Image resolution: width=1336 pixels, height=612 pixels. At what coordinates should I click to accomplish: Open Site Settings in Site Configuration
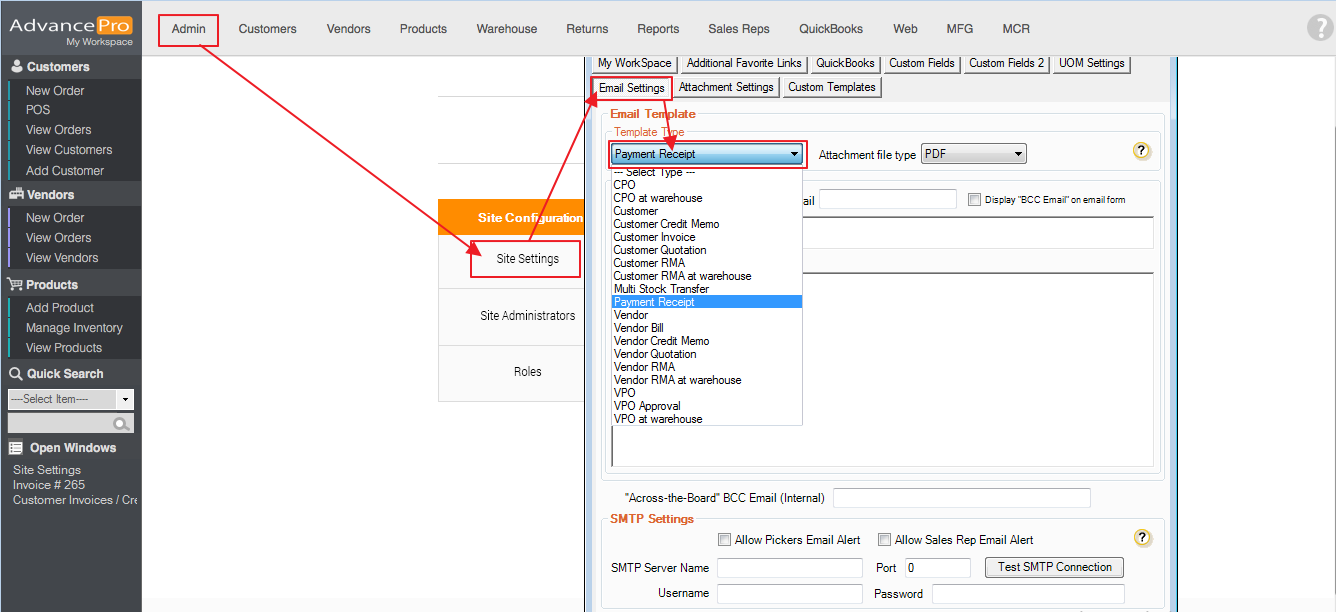(x=527, y=259)
